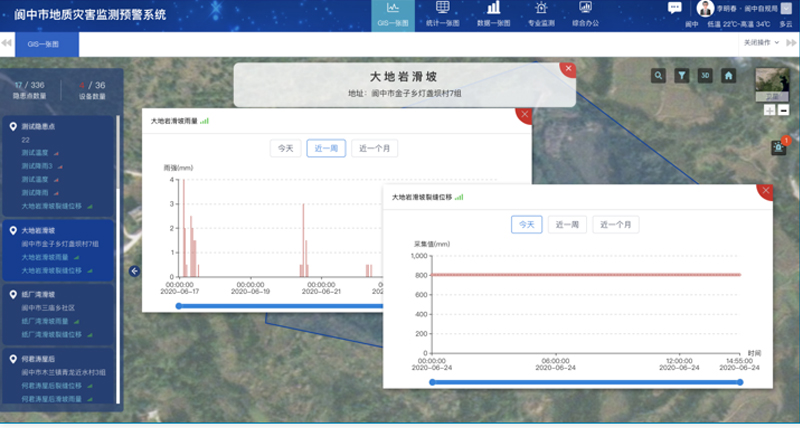Select 近一个月 in the rainfall chart

click(x=375, y=148)
